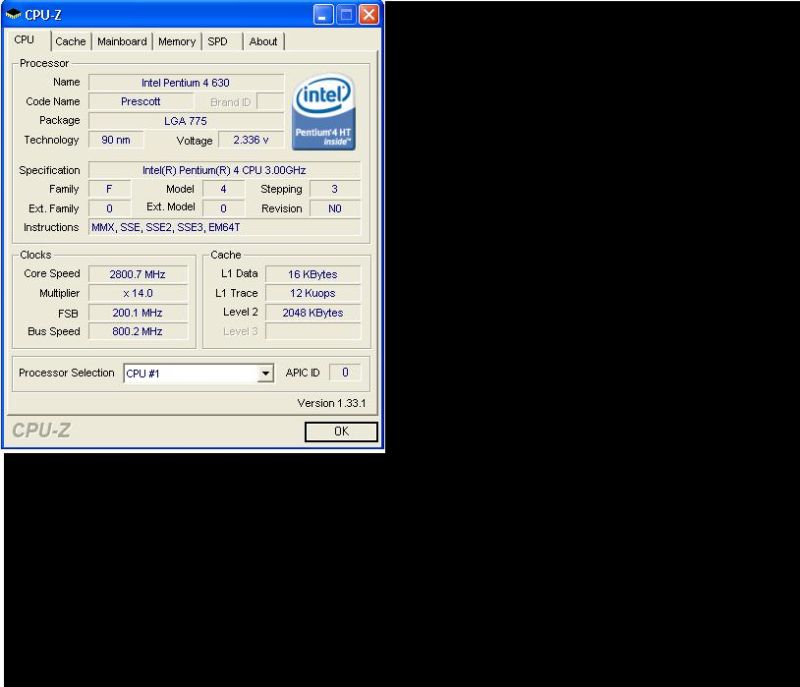800x687 pixels.
Task: Expand the Processor Selection dropdown arrow
Action: (265, 373)
